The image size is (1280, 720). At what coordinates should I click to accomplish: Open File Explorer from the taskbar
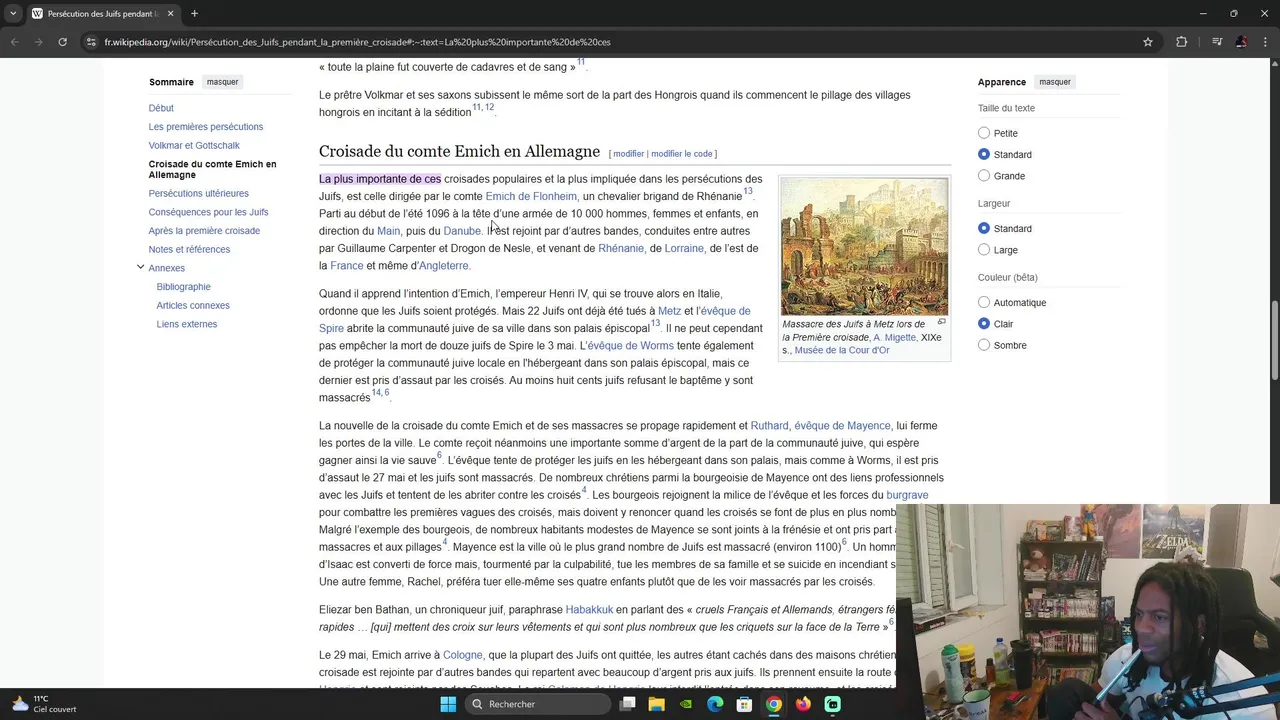pyautogui.click(x=657, y=704)
